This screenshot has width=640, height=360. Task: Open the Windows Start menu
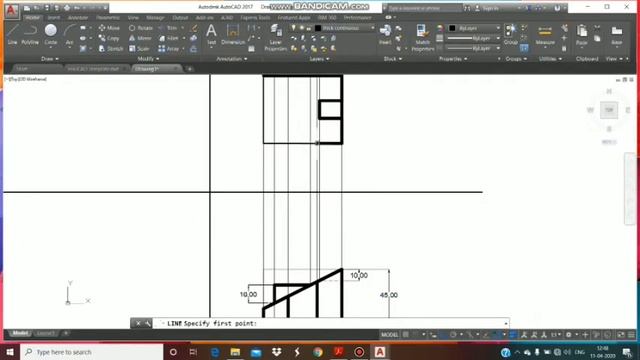click(10, 352)
